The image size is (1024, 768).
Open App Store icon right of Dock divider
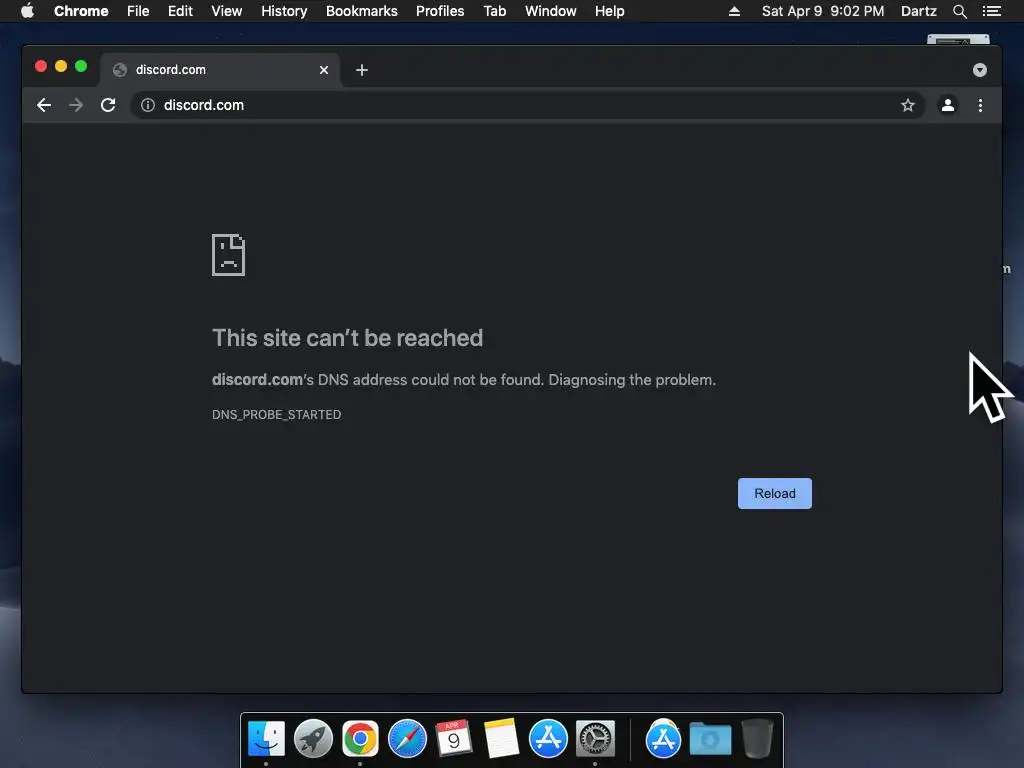[x=664, y=739]
